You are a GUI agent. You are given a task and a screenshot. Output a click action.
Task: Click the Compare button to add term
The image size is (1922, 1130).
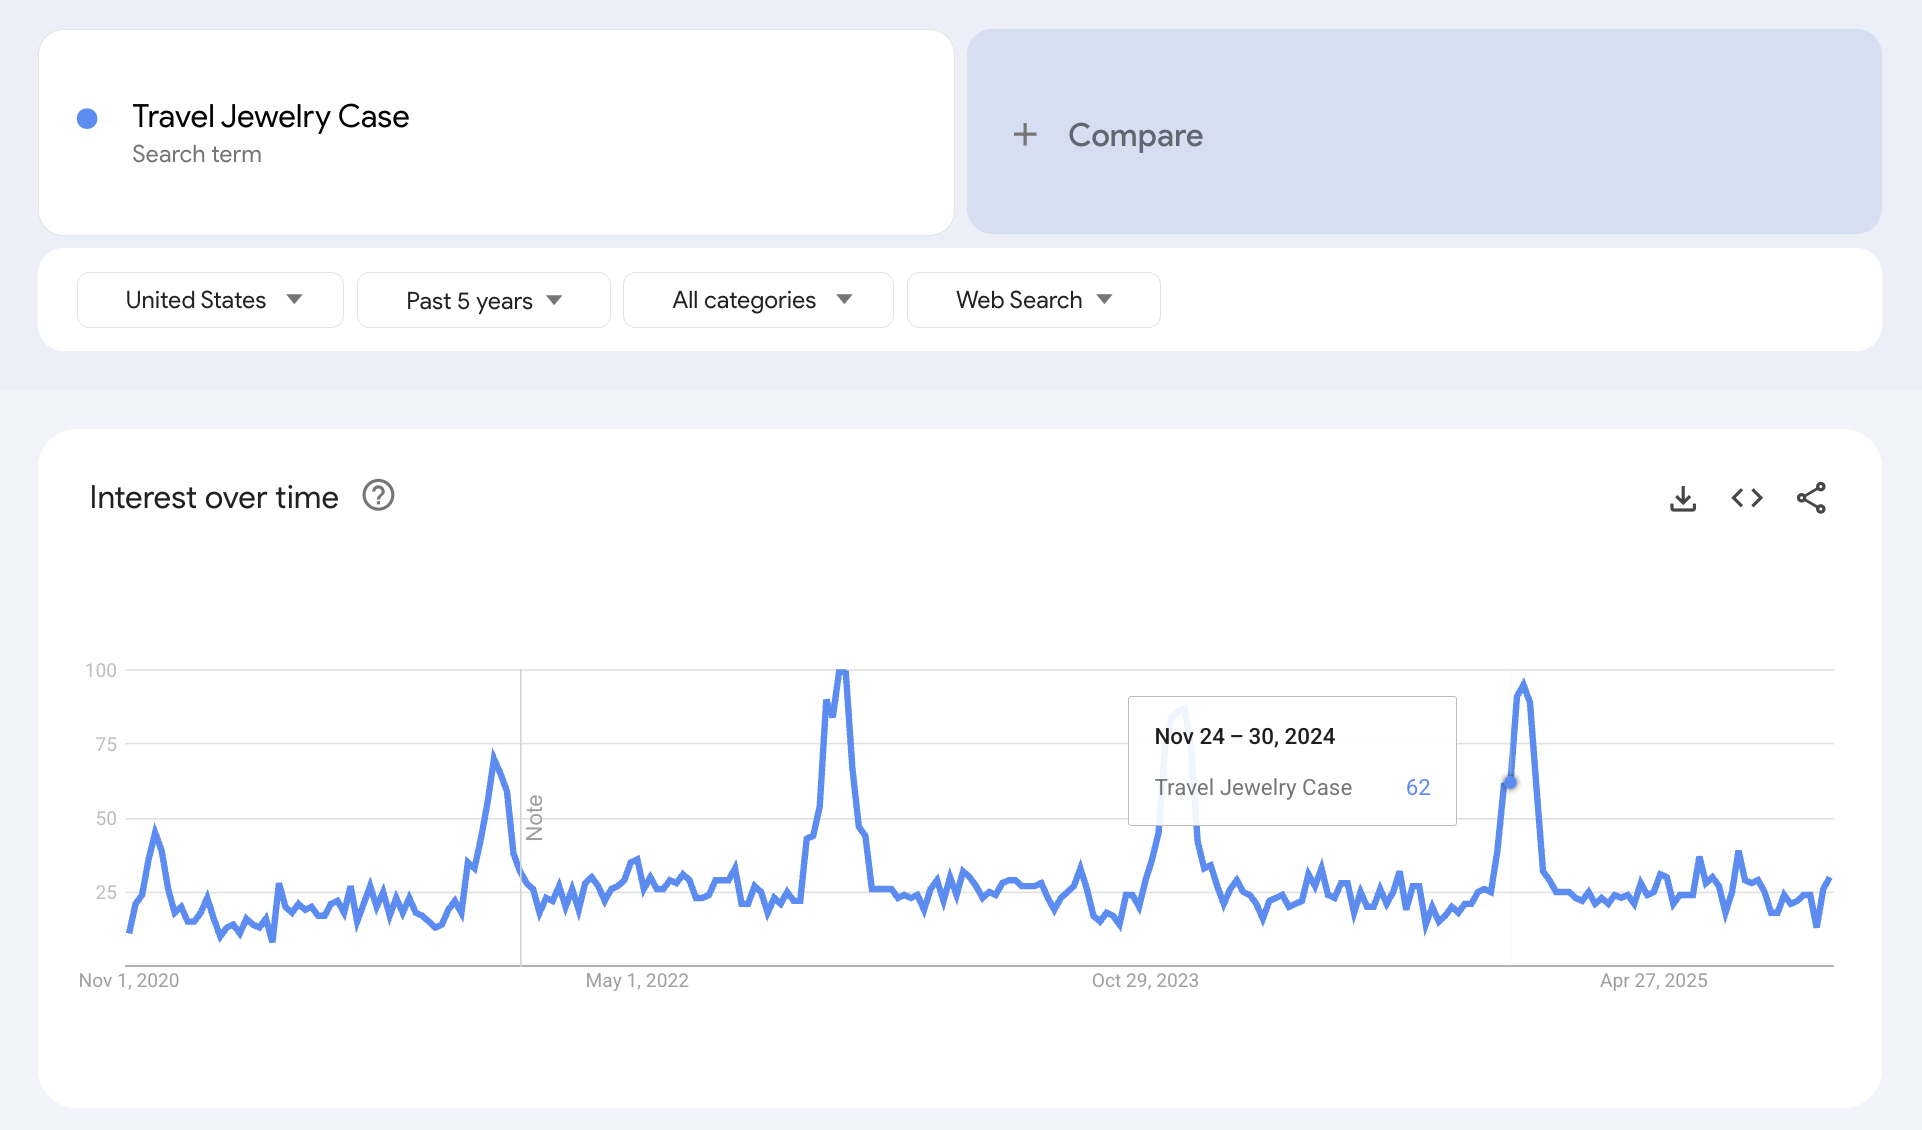click(x=1135, y=135)
